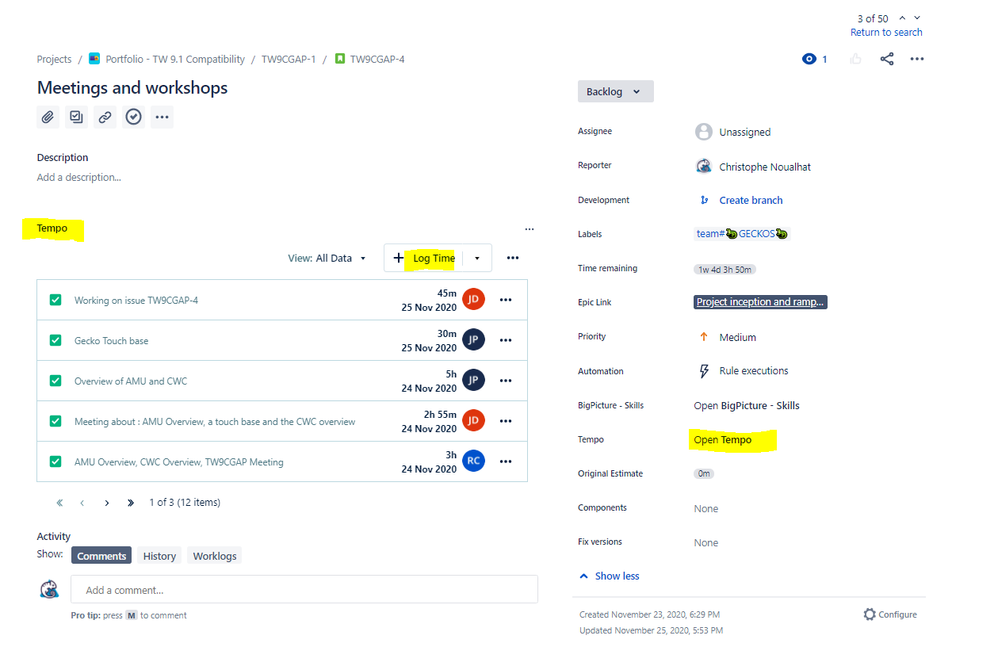Toggle checkbox for 'AMU Overview, CWC Overview, TW9CGAP Meeting'
This screenshot has width=998, height=659.
pyautogui.click(x=56, y=462)
